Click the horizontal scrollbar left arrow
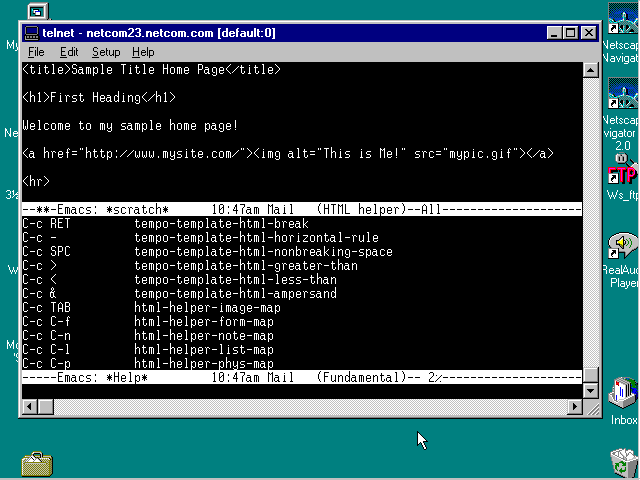The height and width of the screenshot is (480, 640). [x=30, y=407]
